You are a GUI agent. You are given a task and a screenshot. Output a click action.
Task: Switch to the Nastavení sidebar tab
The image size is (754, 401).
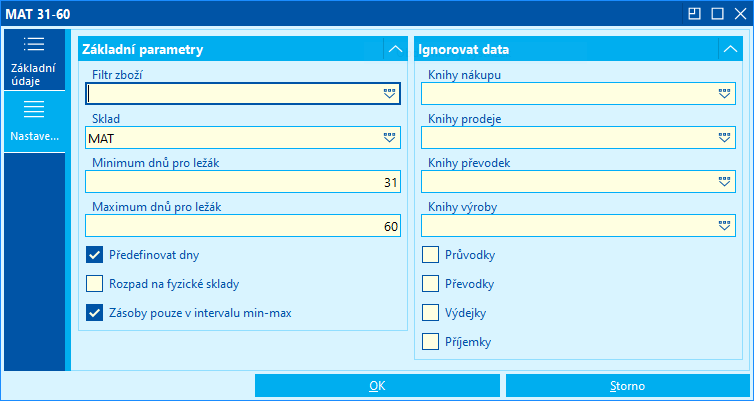click(34, 122)
